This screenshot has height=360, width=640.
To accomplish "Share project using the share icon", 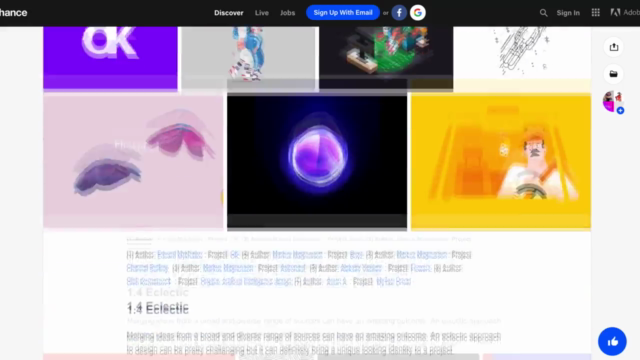I will click(613, 47).
